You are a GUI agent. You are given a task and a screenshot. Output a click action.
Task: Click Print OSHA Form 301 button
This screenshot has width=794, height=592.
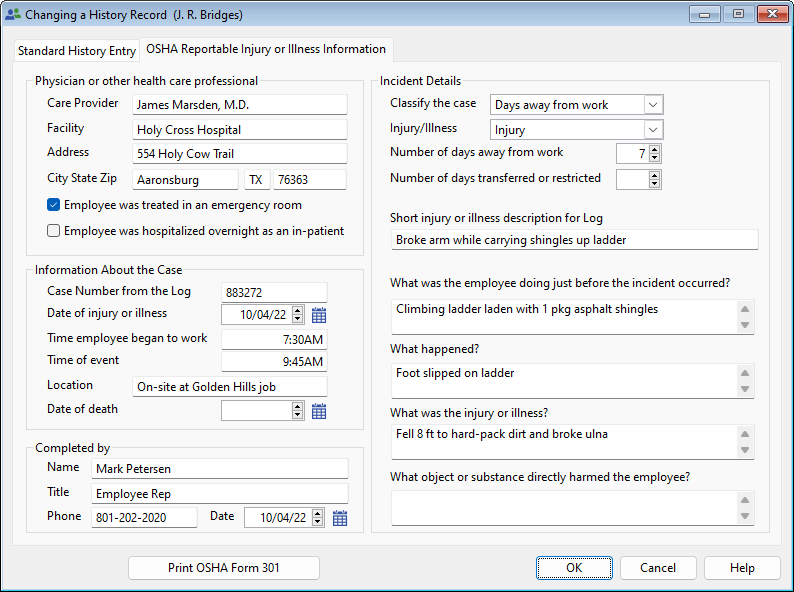[x=223, y=568]
